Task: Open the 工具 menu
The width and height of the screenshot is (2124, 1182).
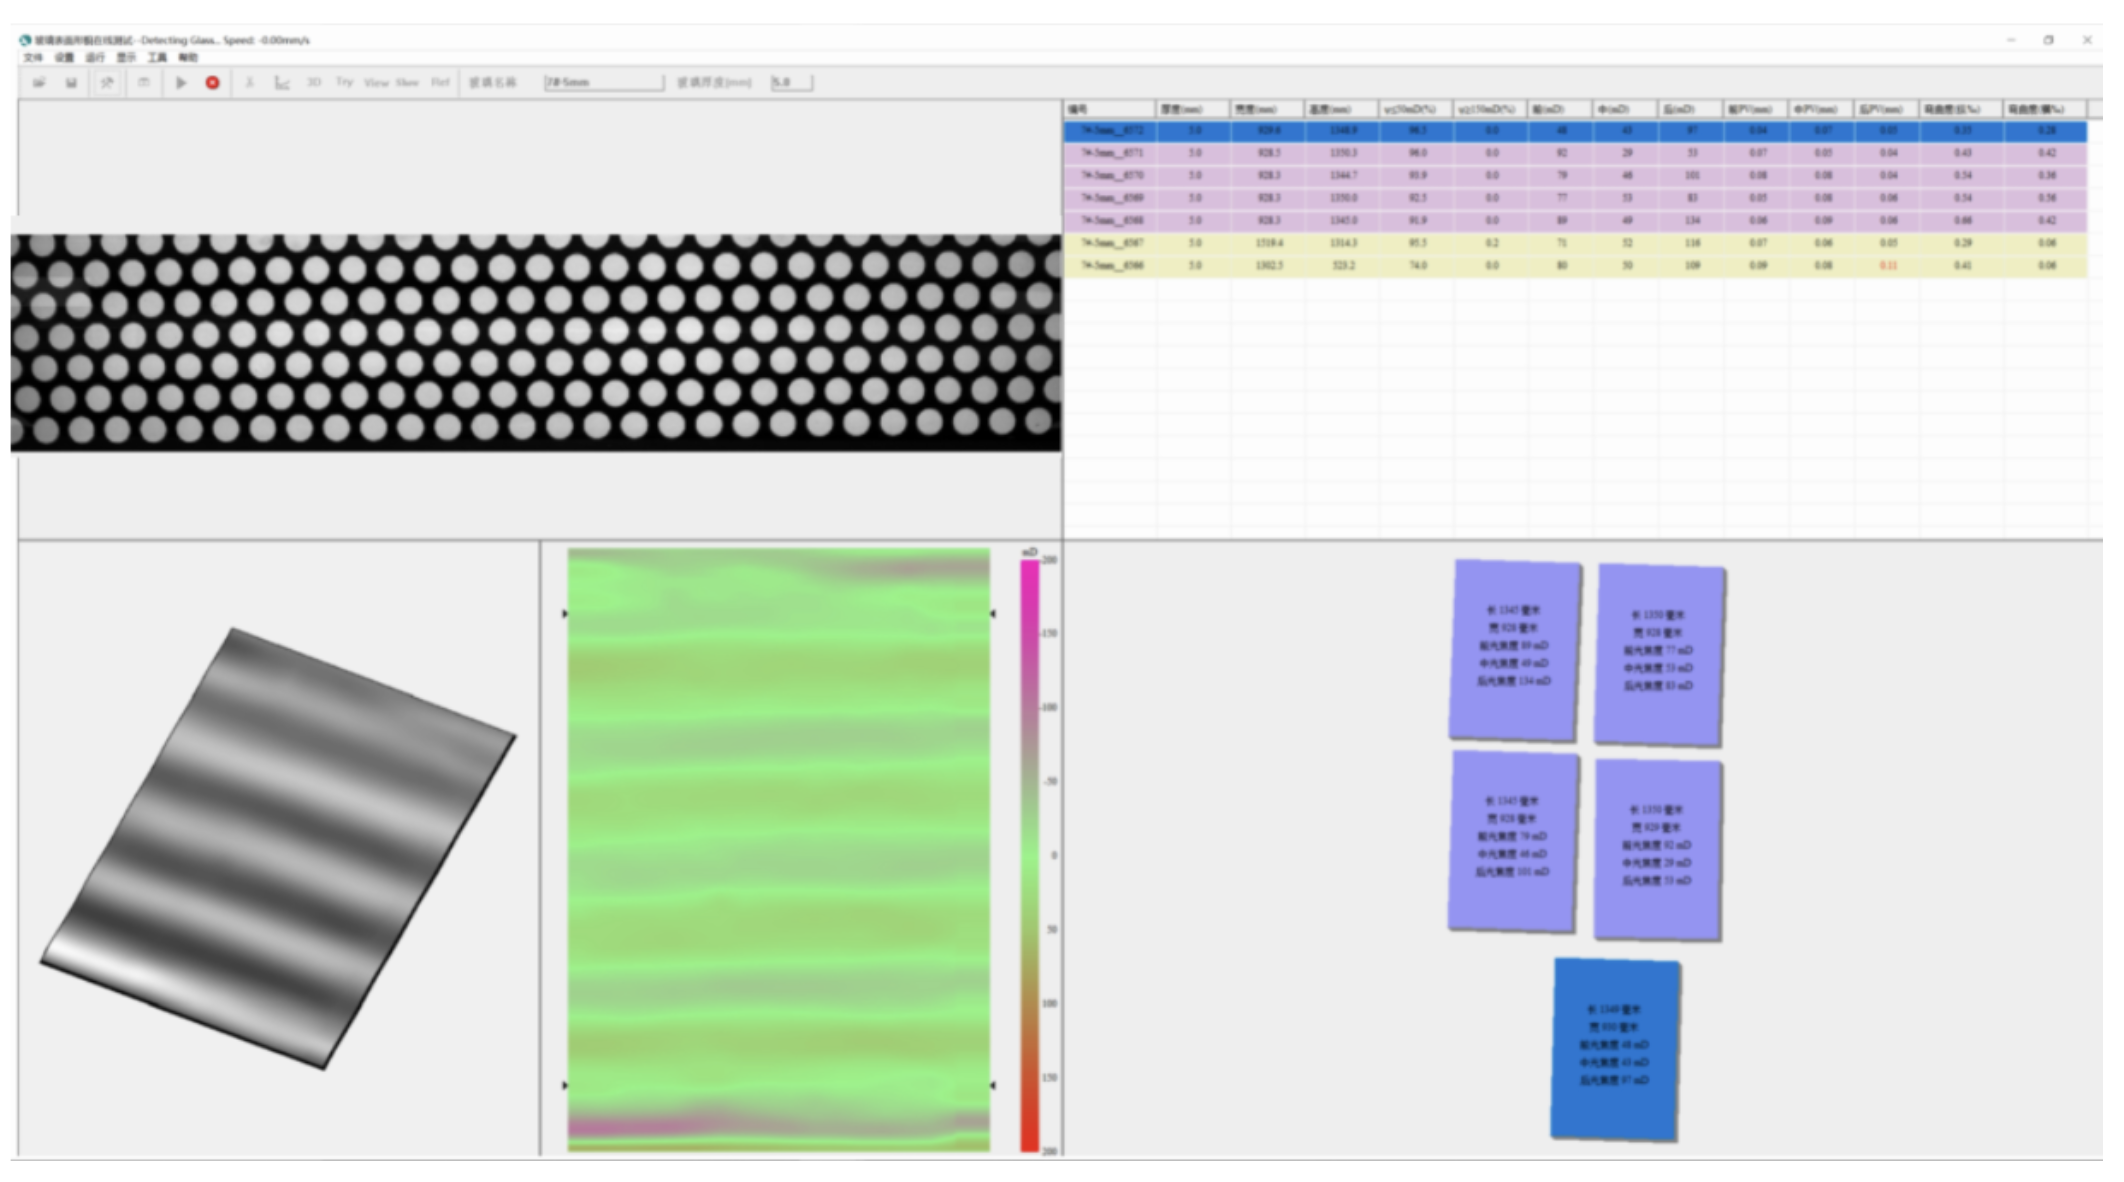Action: (157, 58)
